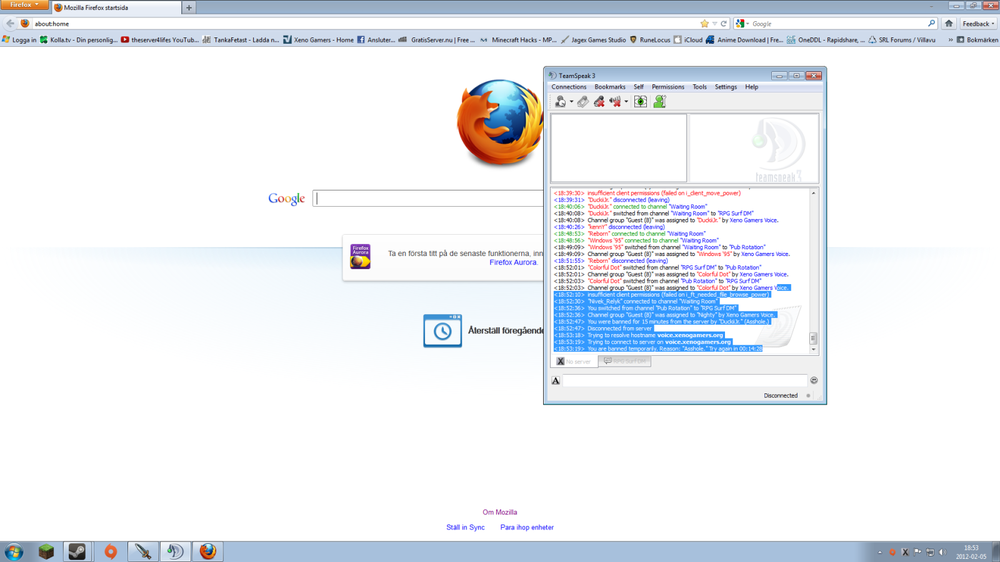Open Bookmarks menu in TeamSpeak
This screenshot has height=562, width=1000.
(610, 87)
